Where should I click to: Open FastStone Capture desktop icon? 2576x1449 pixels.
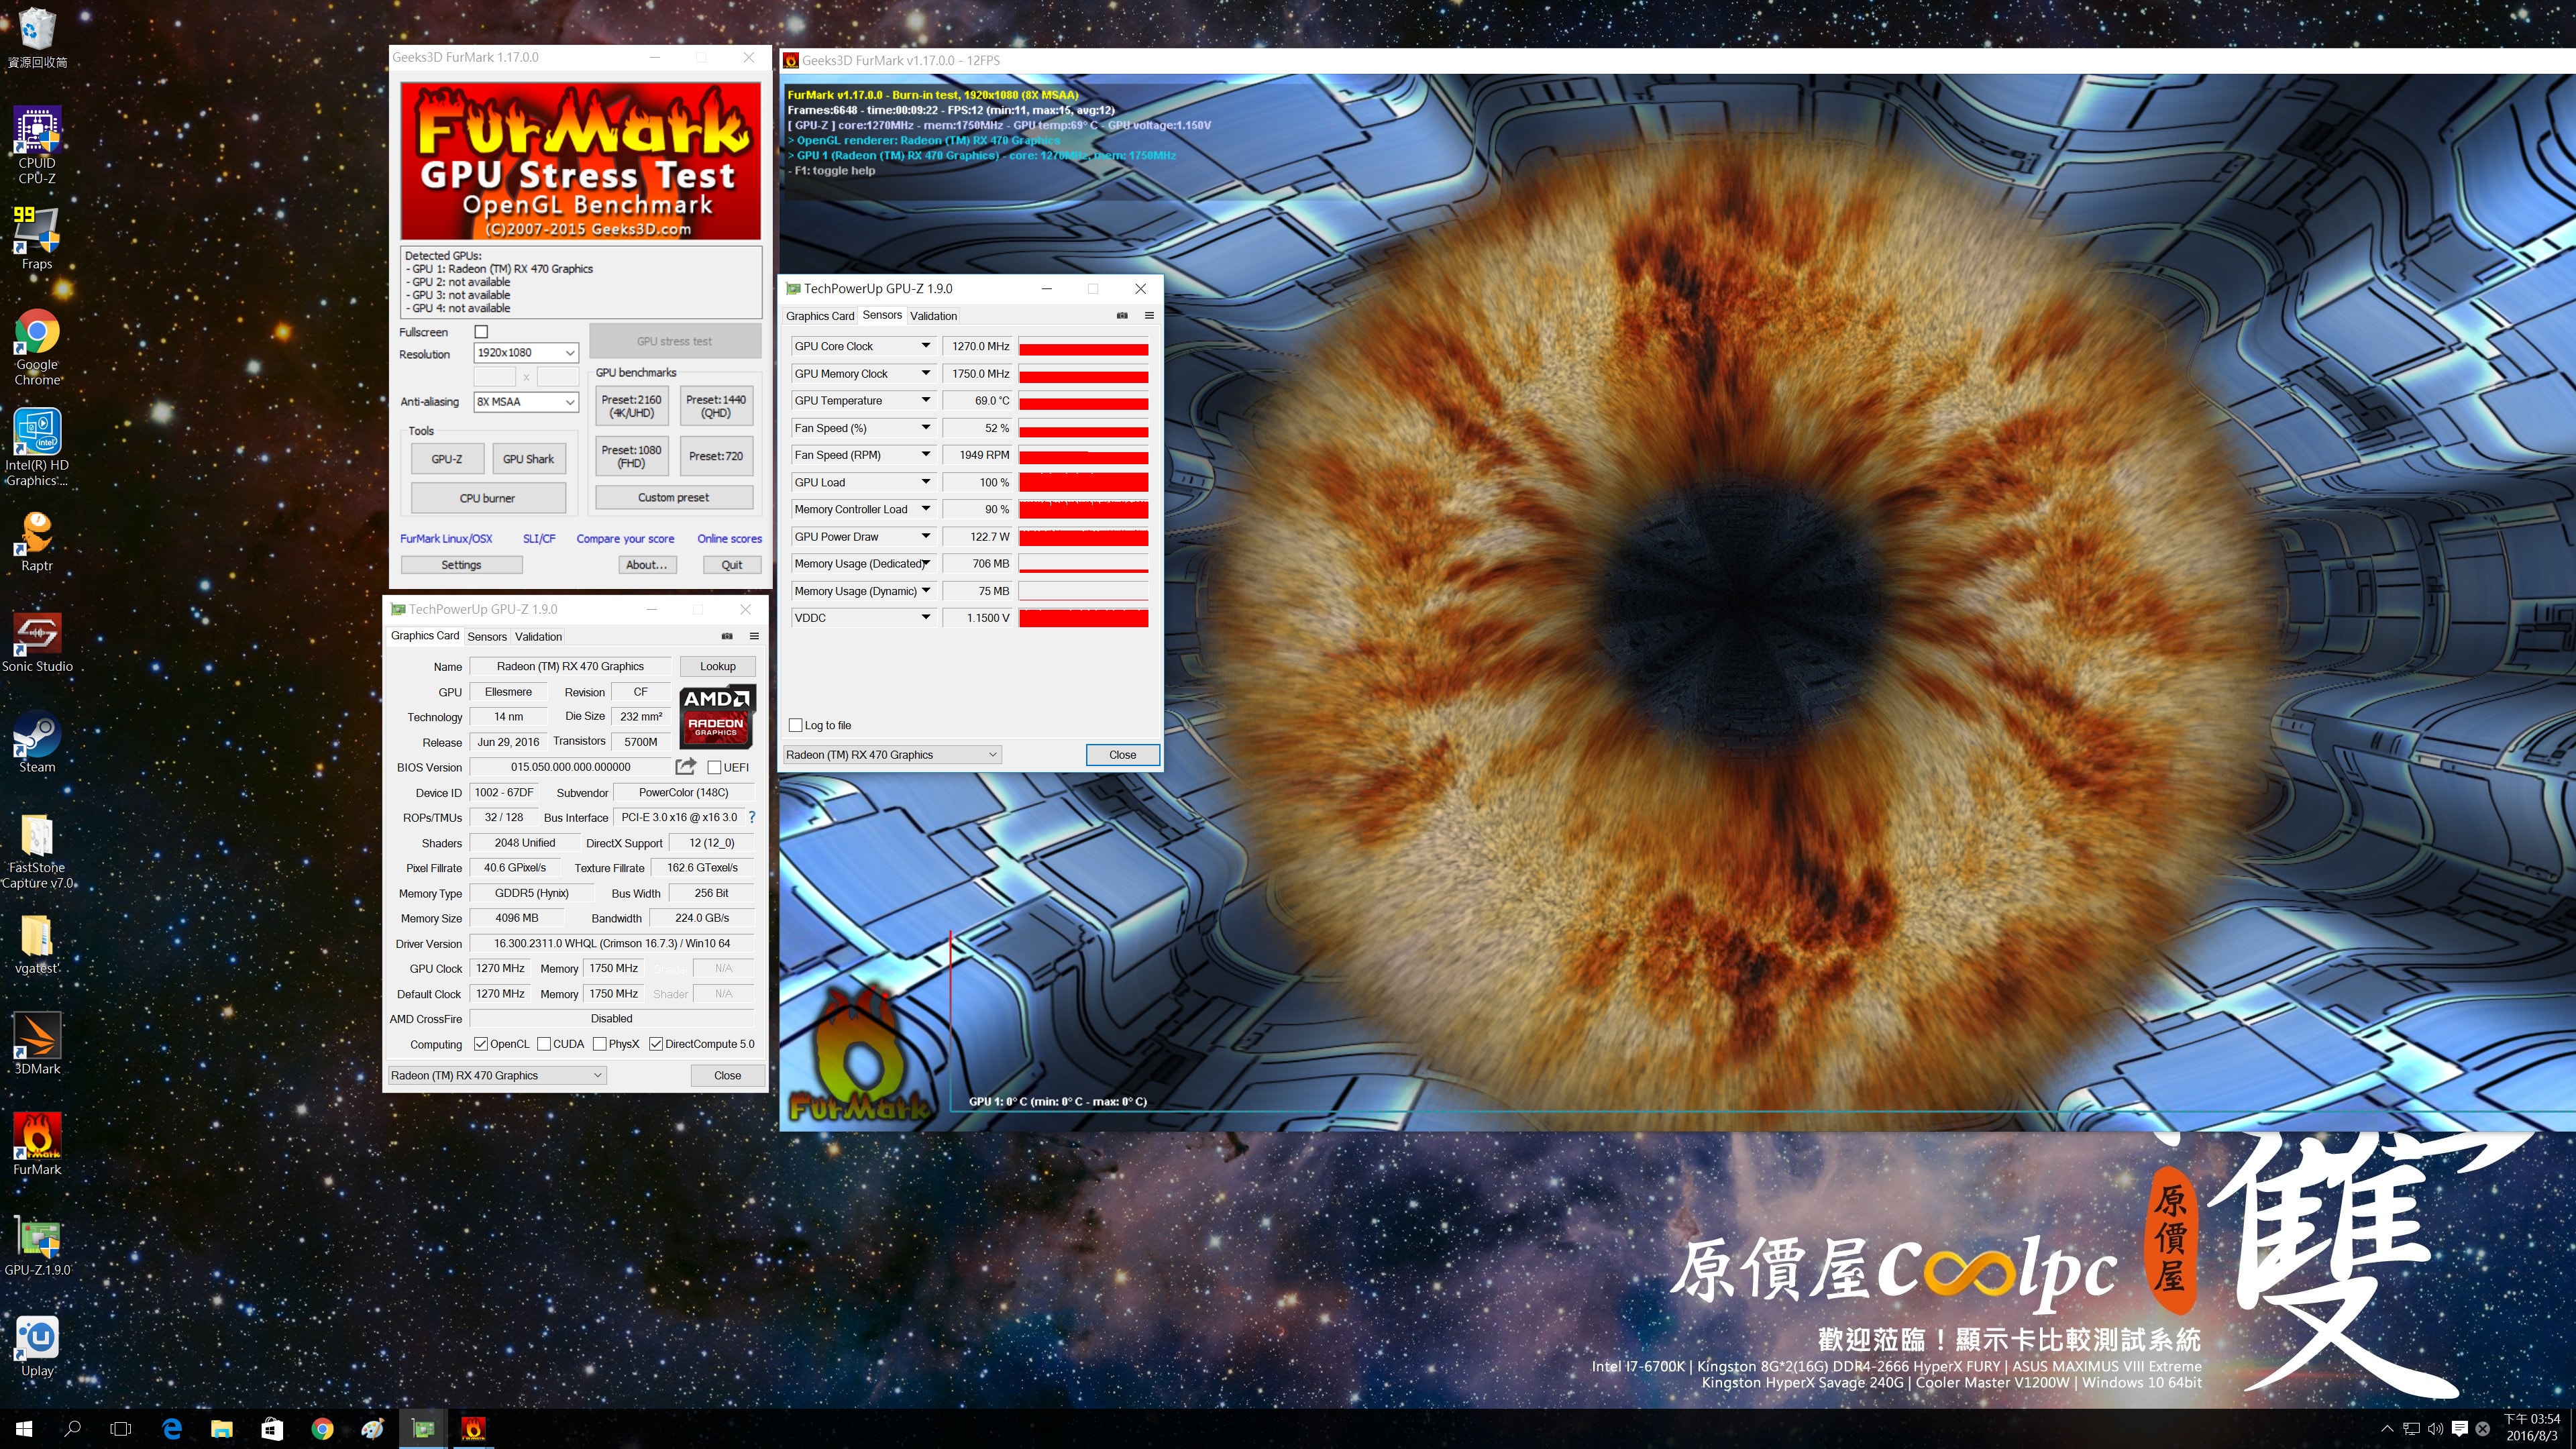click(37, 850)
